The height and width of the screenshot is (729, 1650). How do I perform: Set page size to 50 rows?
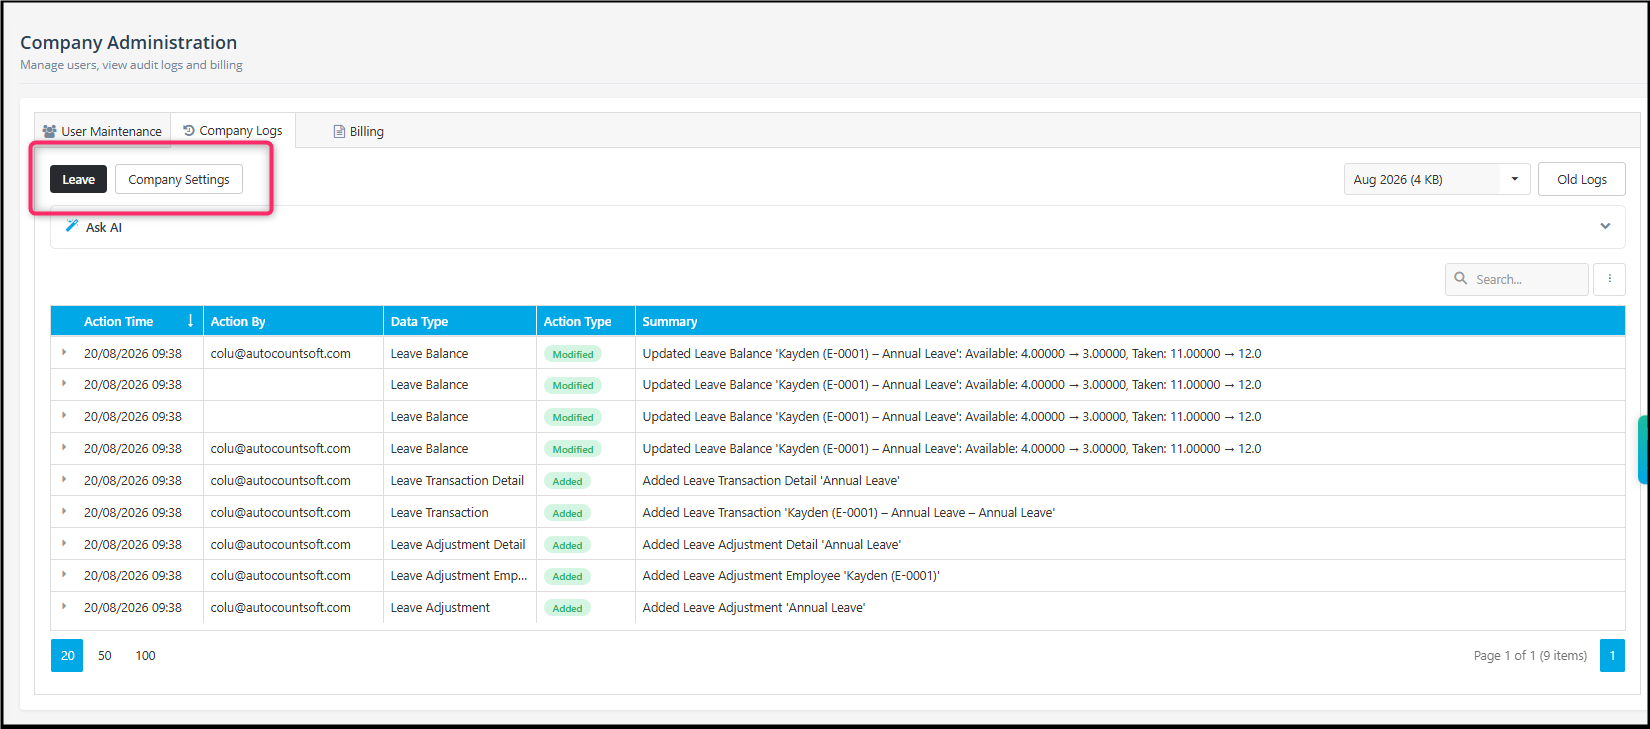105,655
